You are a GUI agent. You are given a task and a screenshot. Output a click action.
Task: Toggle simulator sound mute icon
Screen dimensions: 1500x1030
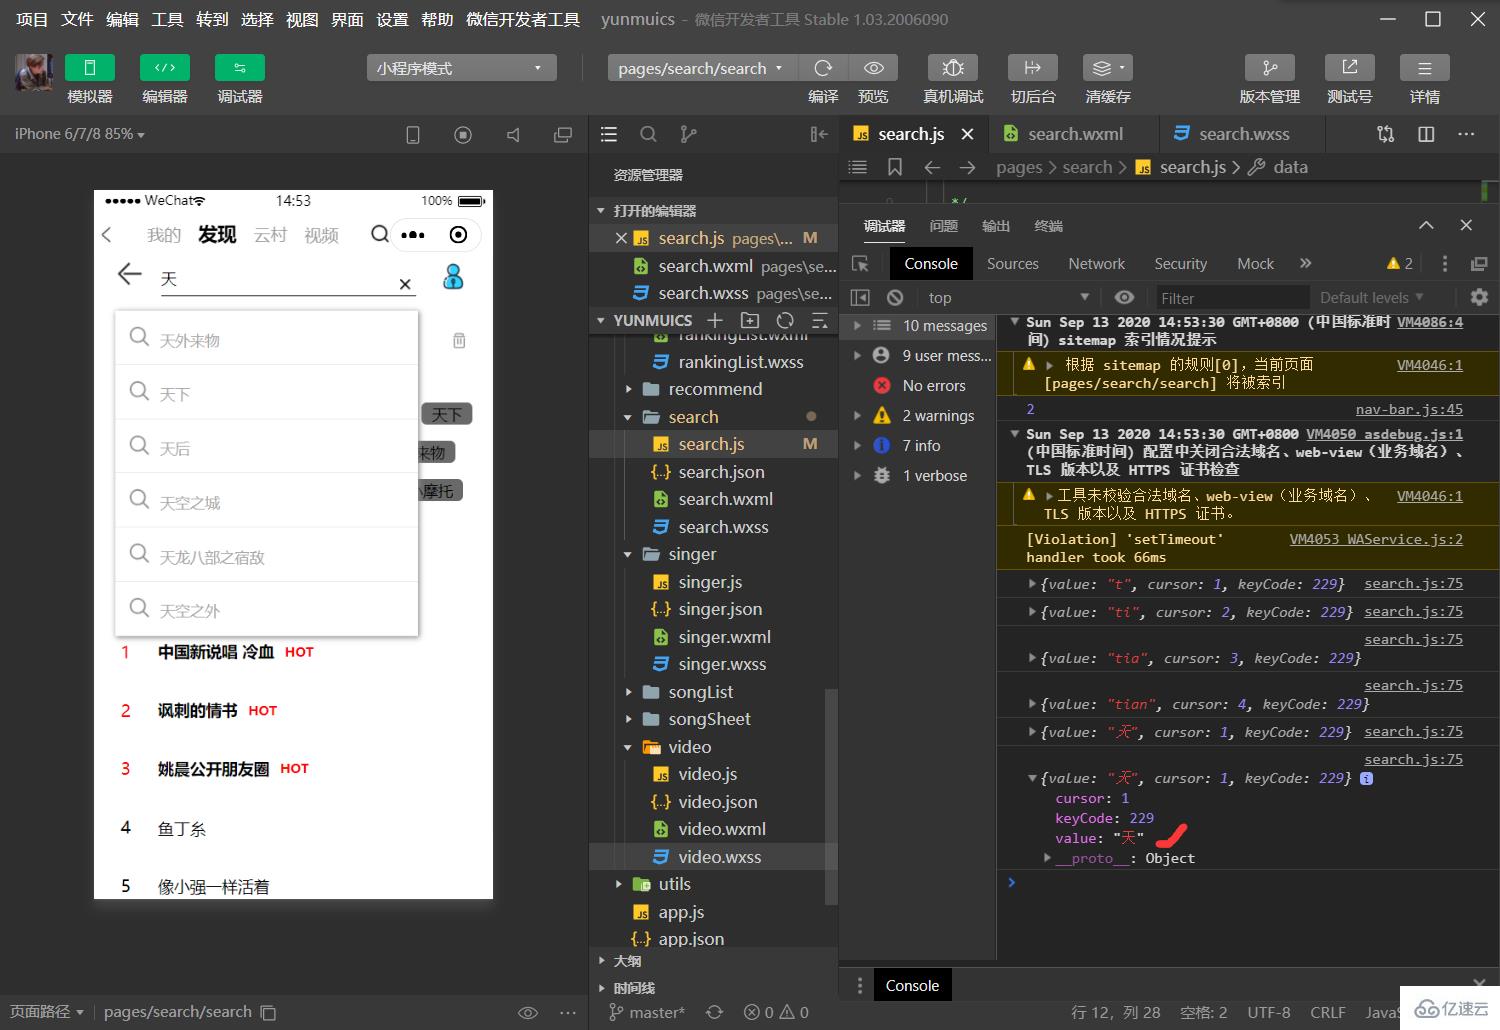click(x=513, y=135)
